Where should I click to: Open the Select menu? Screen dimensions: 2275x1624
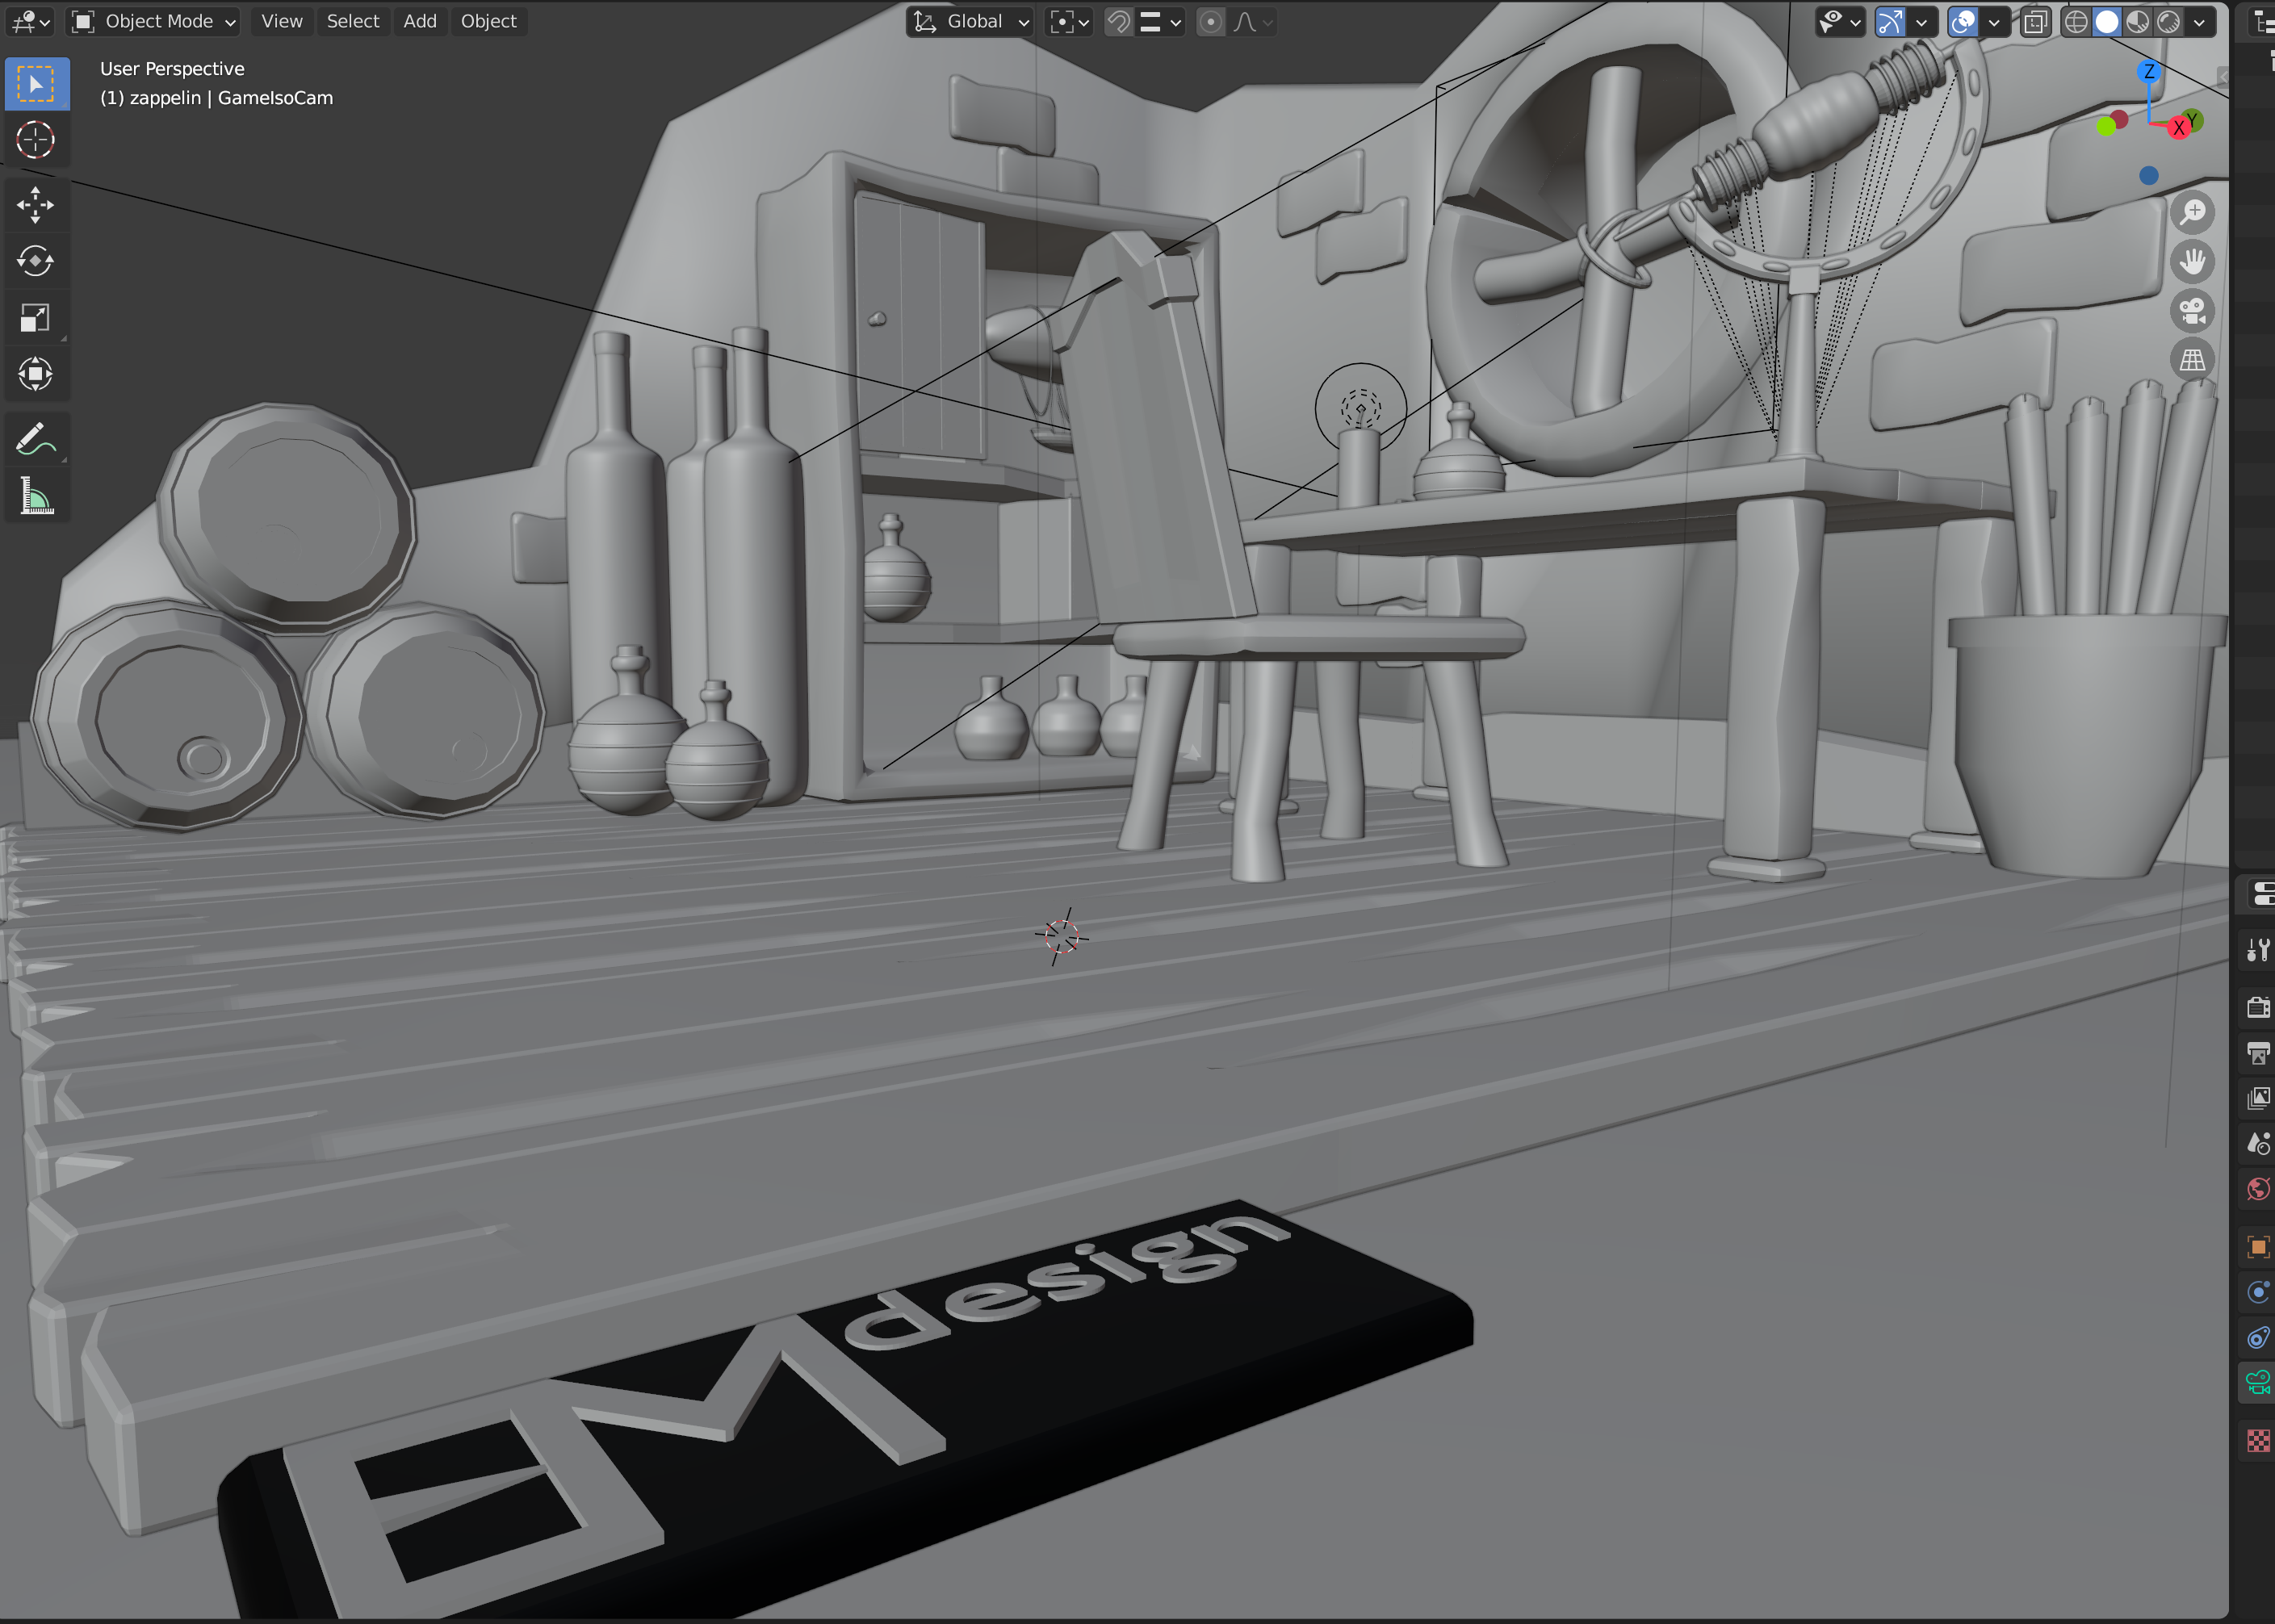353,22
